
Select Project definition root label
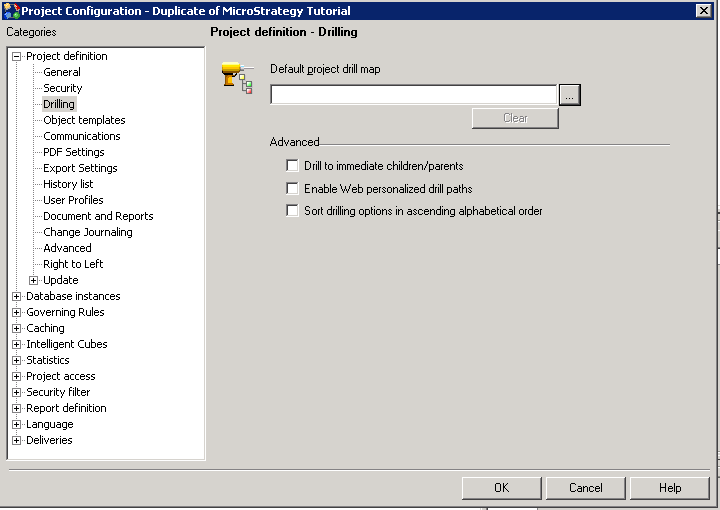click(x=67, y=56)
